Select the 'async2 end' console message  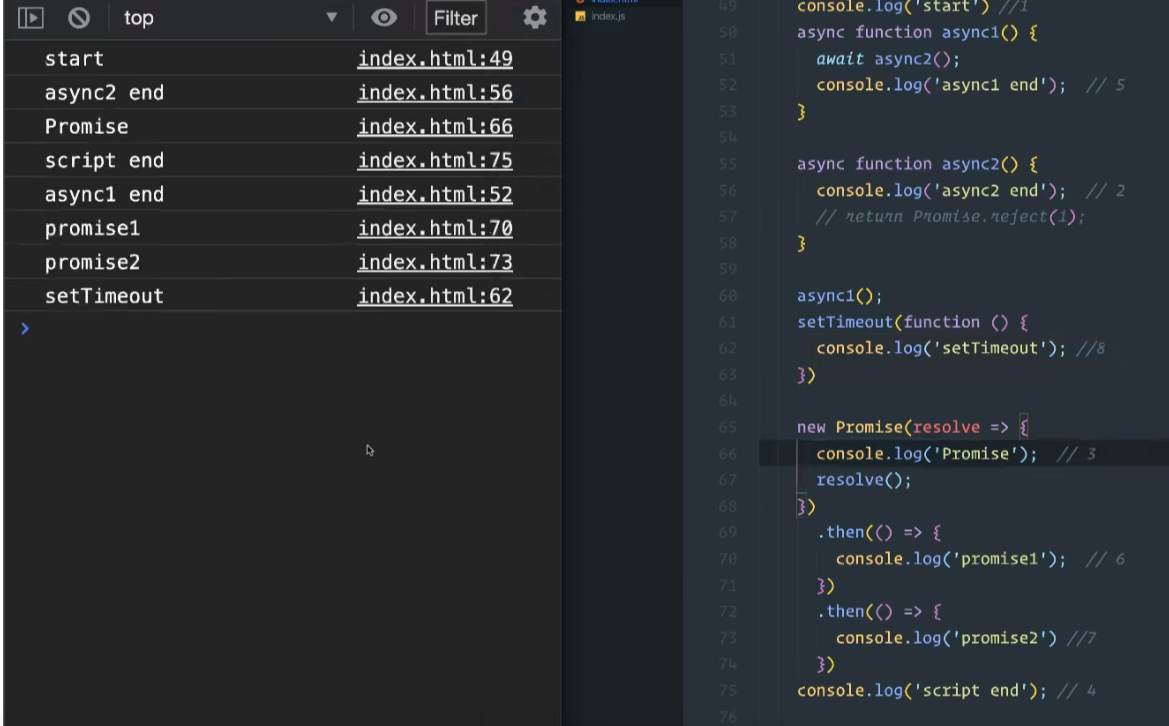(x=104, y=93)
